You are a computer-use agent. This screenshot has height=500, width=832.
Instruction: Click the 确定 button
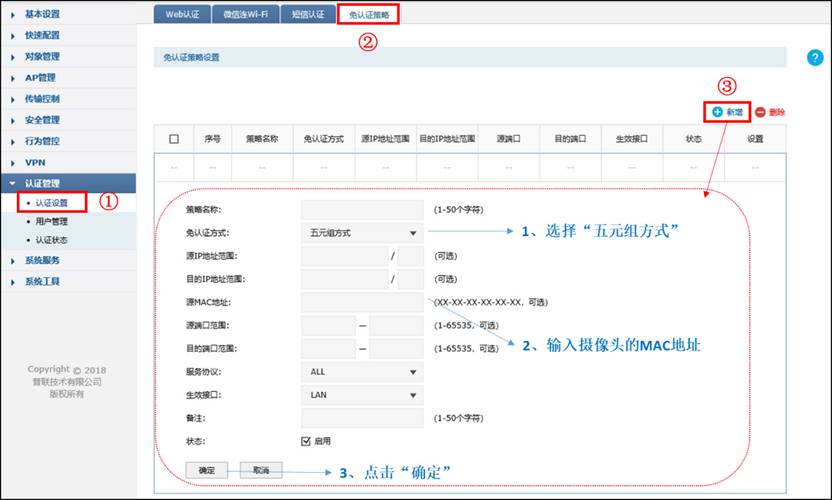pos(207,469)
